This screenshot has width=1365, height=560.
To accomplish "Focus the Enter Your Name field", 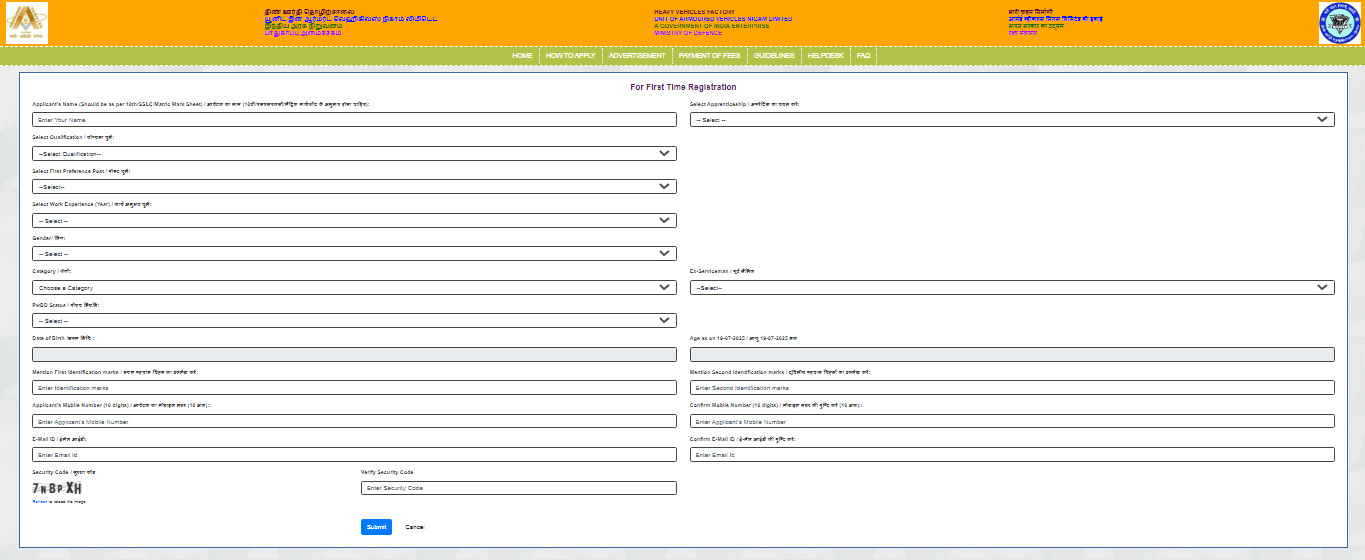I will click(354, 120).
